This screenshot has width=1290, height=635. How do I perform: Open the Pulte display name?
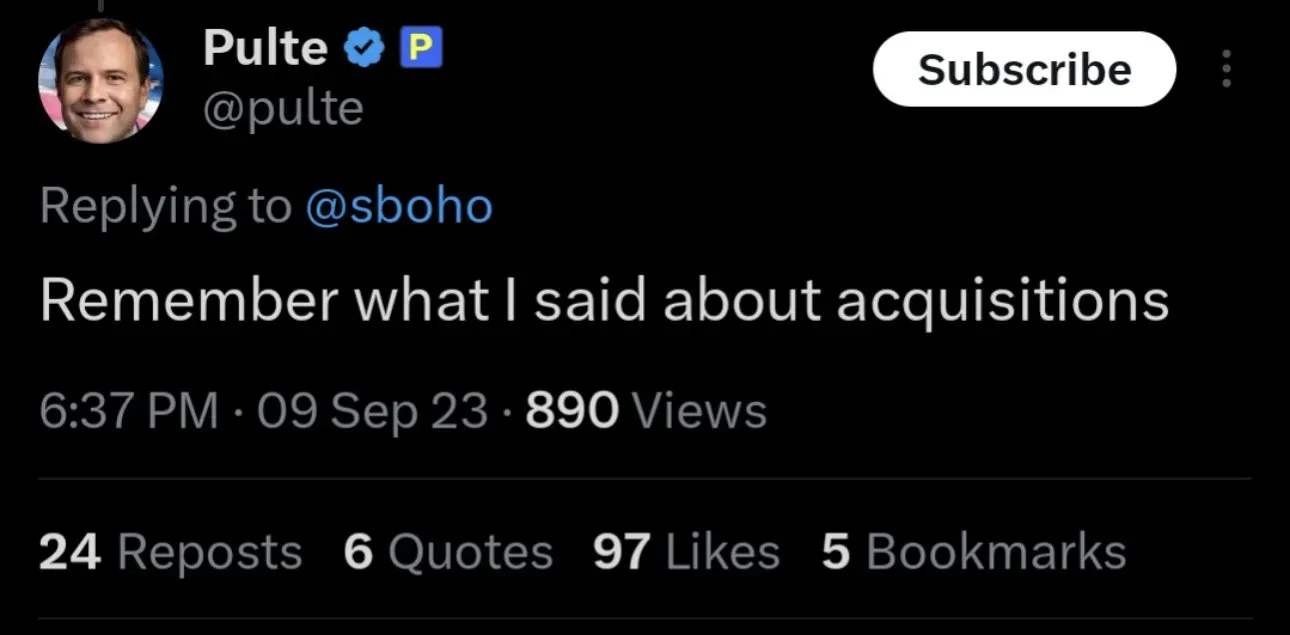tap(265, 47)
